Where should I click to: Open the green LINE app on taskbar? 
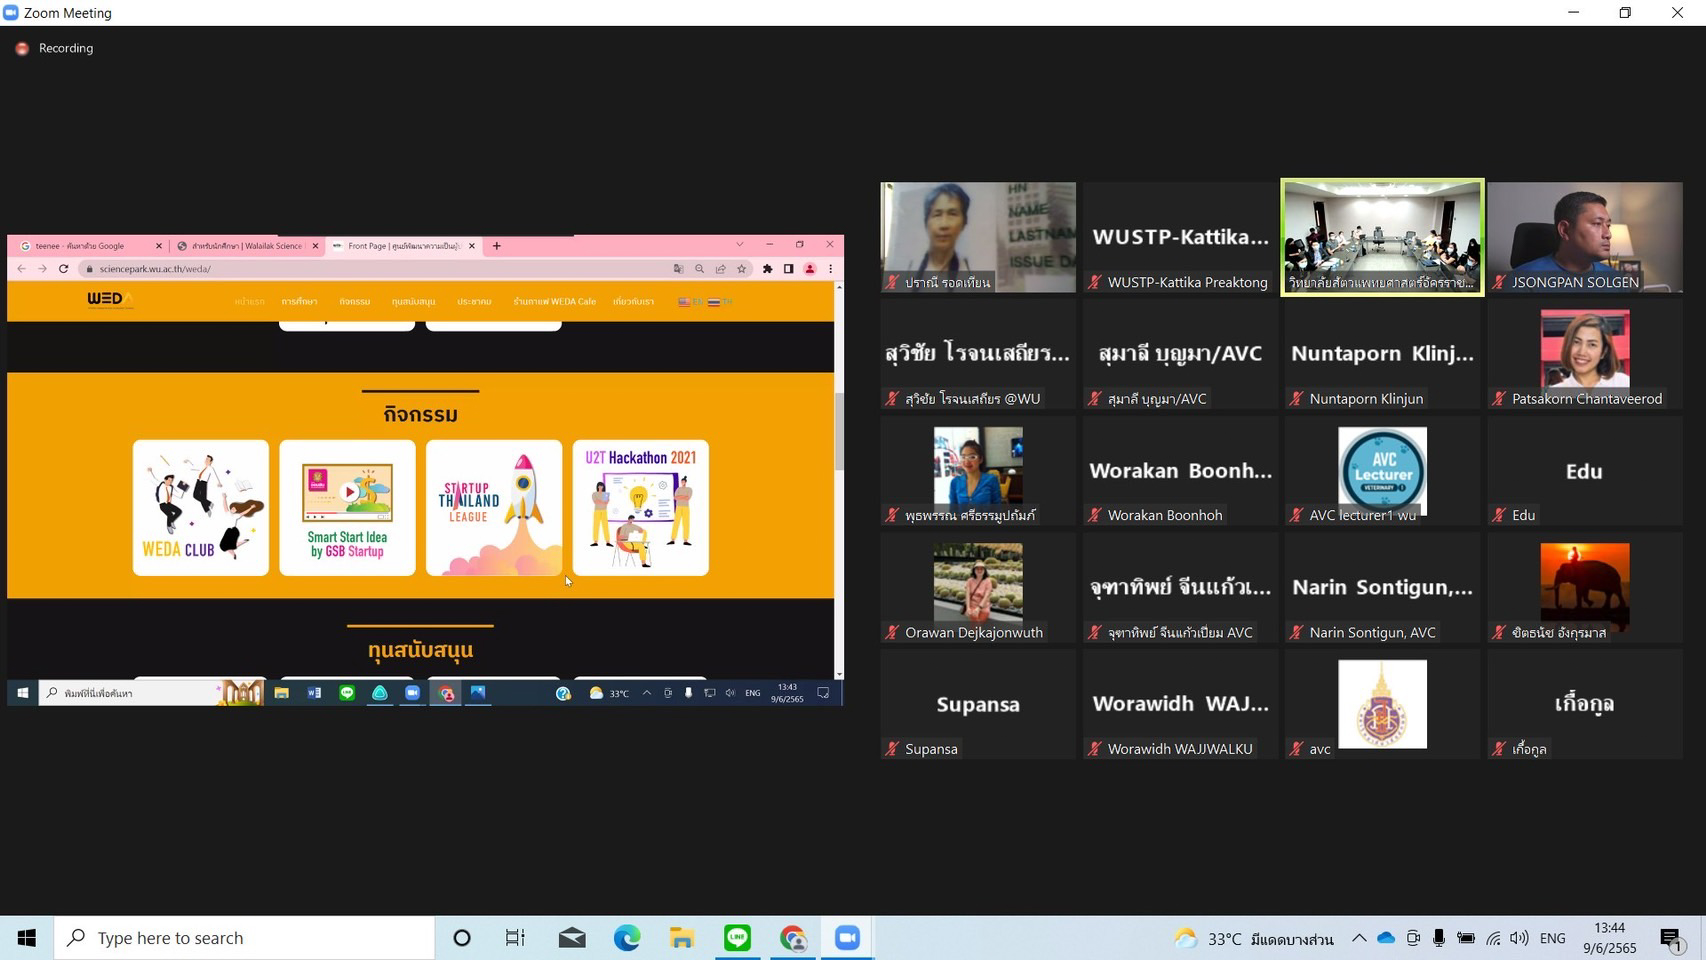pos(738,938)
